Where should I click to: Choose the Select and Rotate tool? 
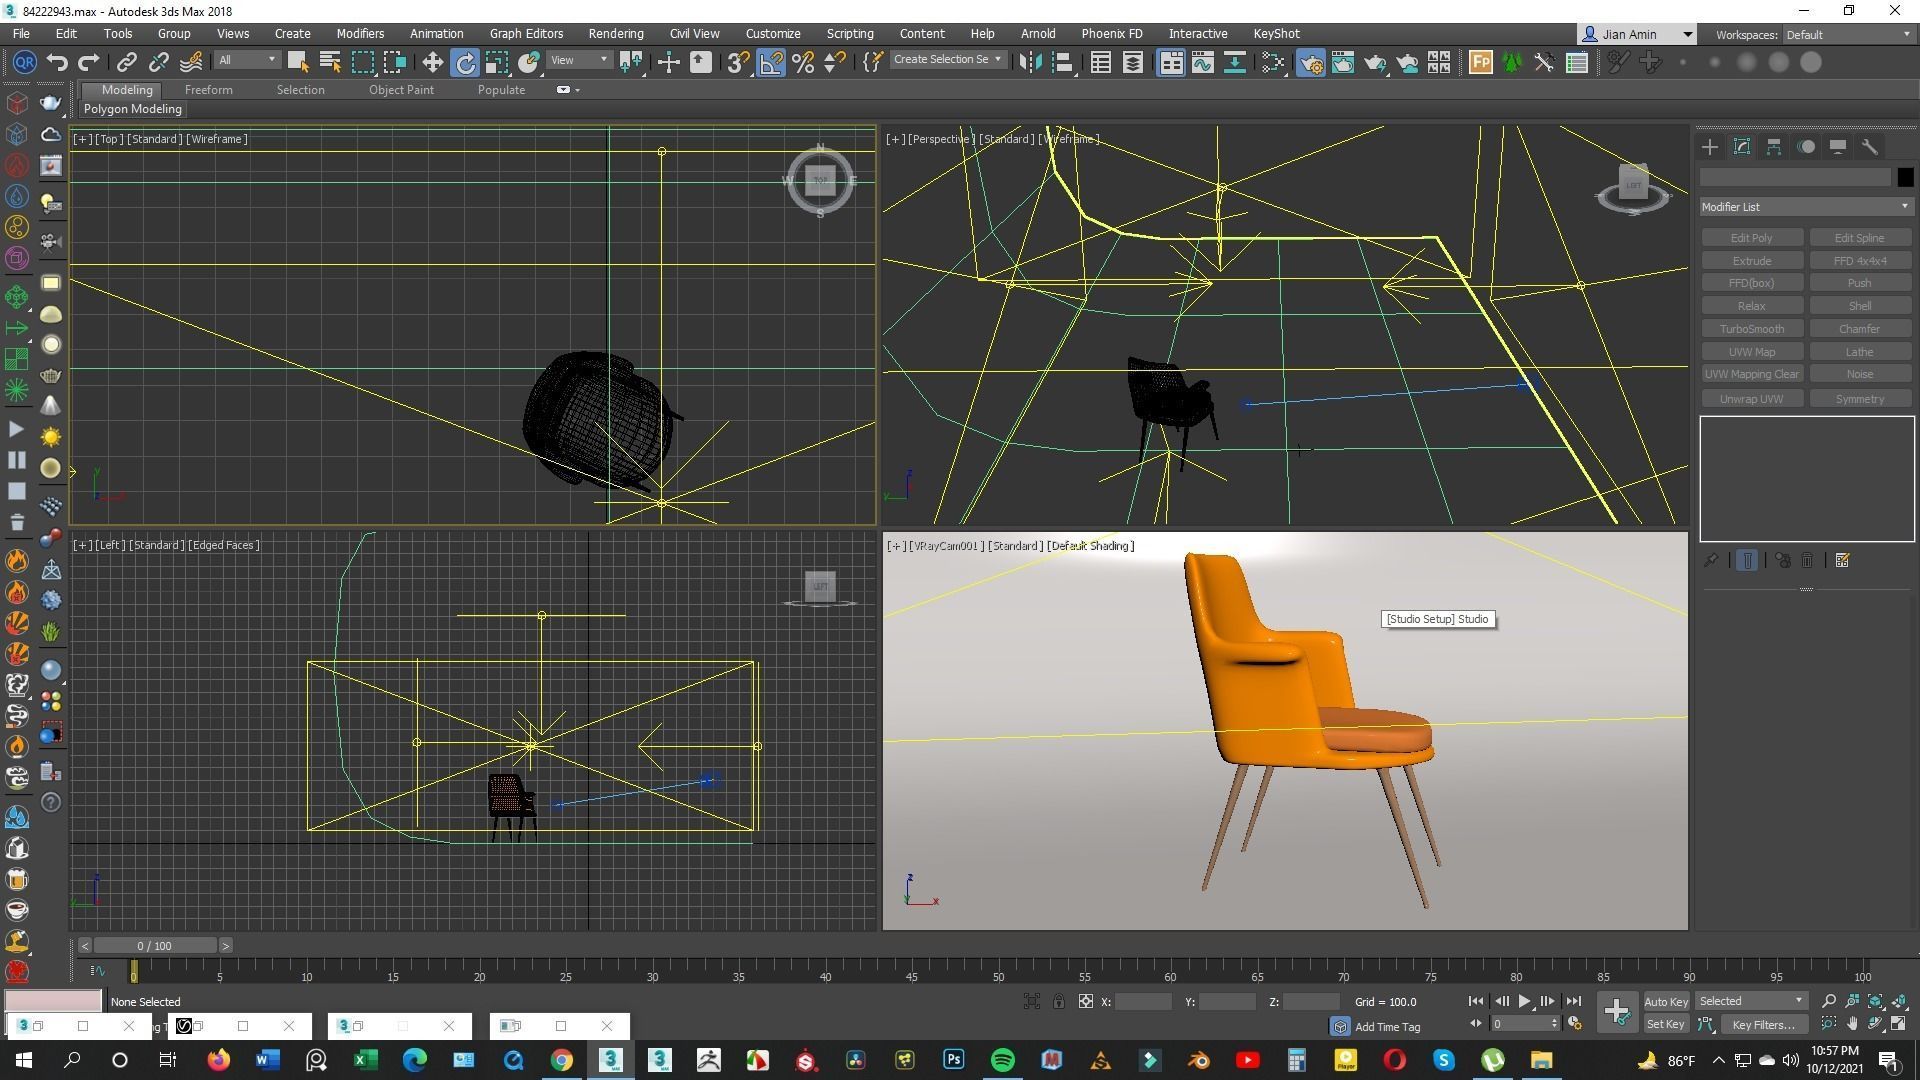[465, 62]
